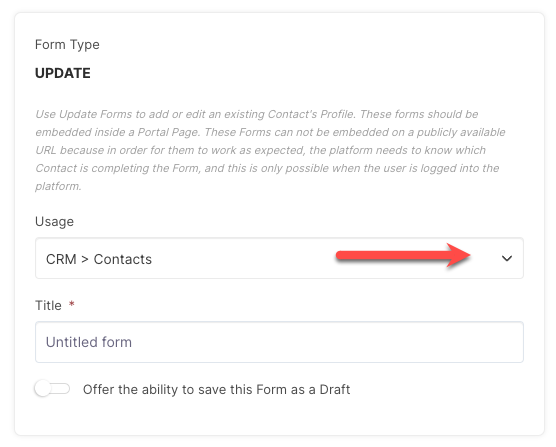Click the red arrow annotation

pos(403,255)
